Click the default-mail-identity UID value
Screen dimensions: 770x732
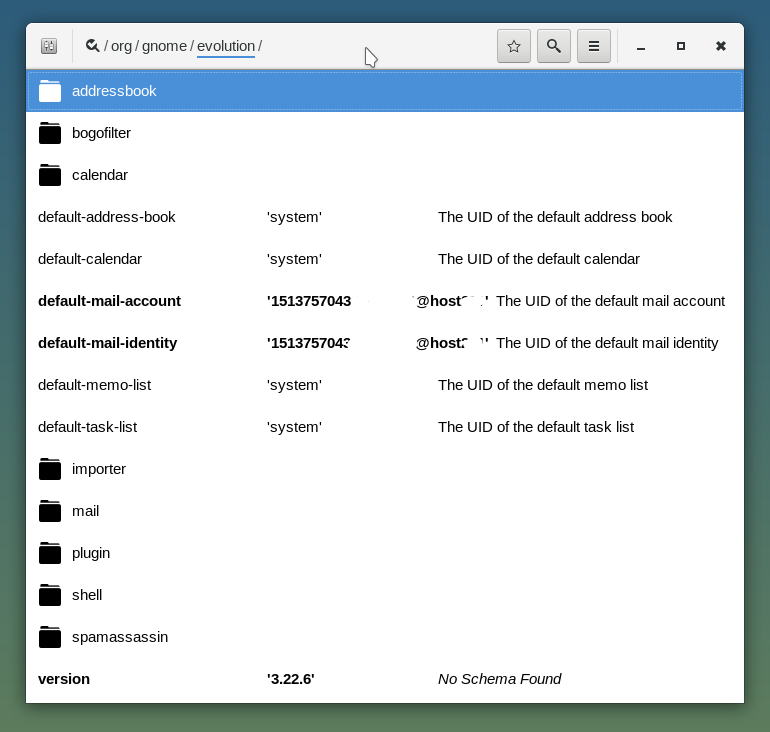click(x=378, y=343)
